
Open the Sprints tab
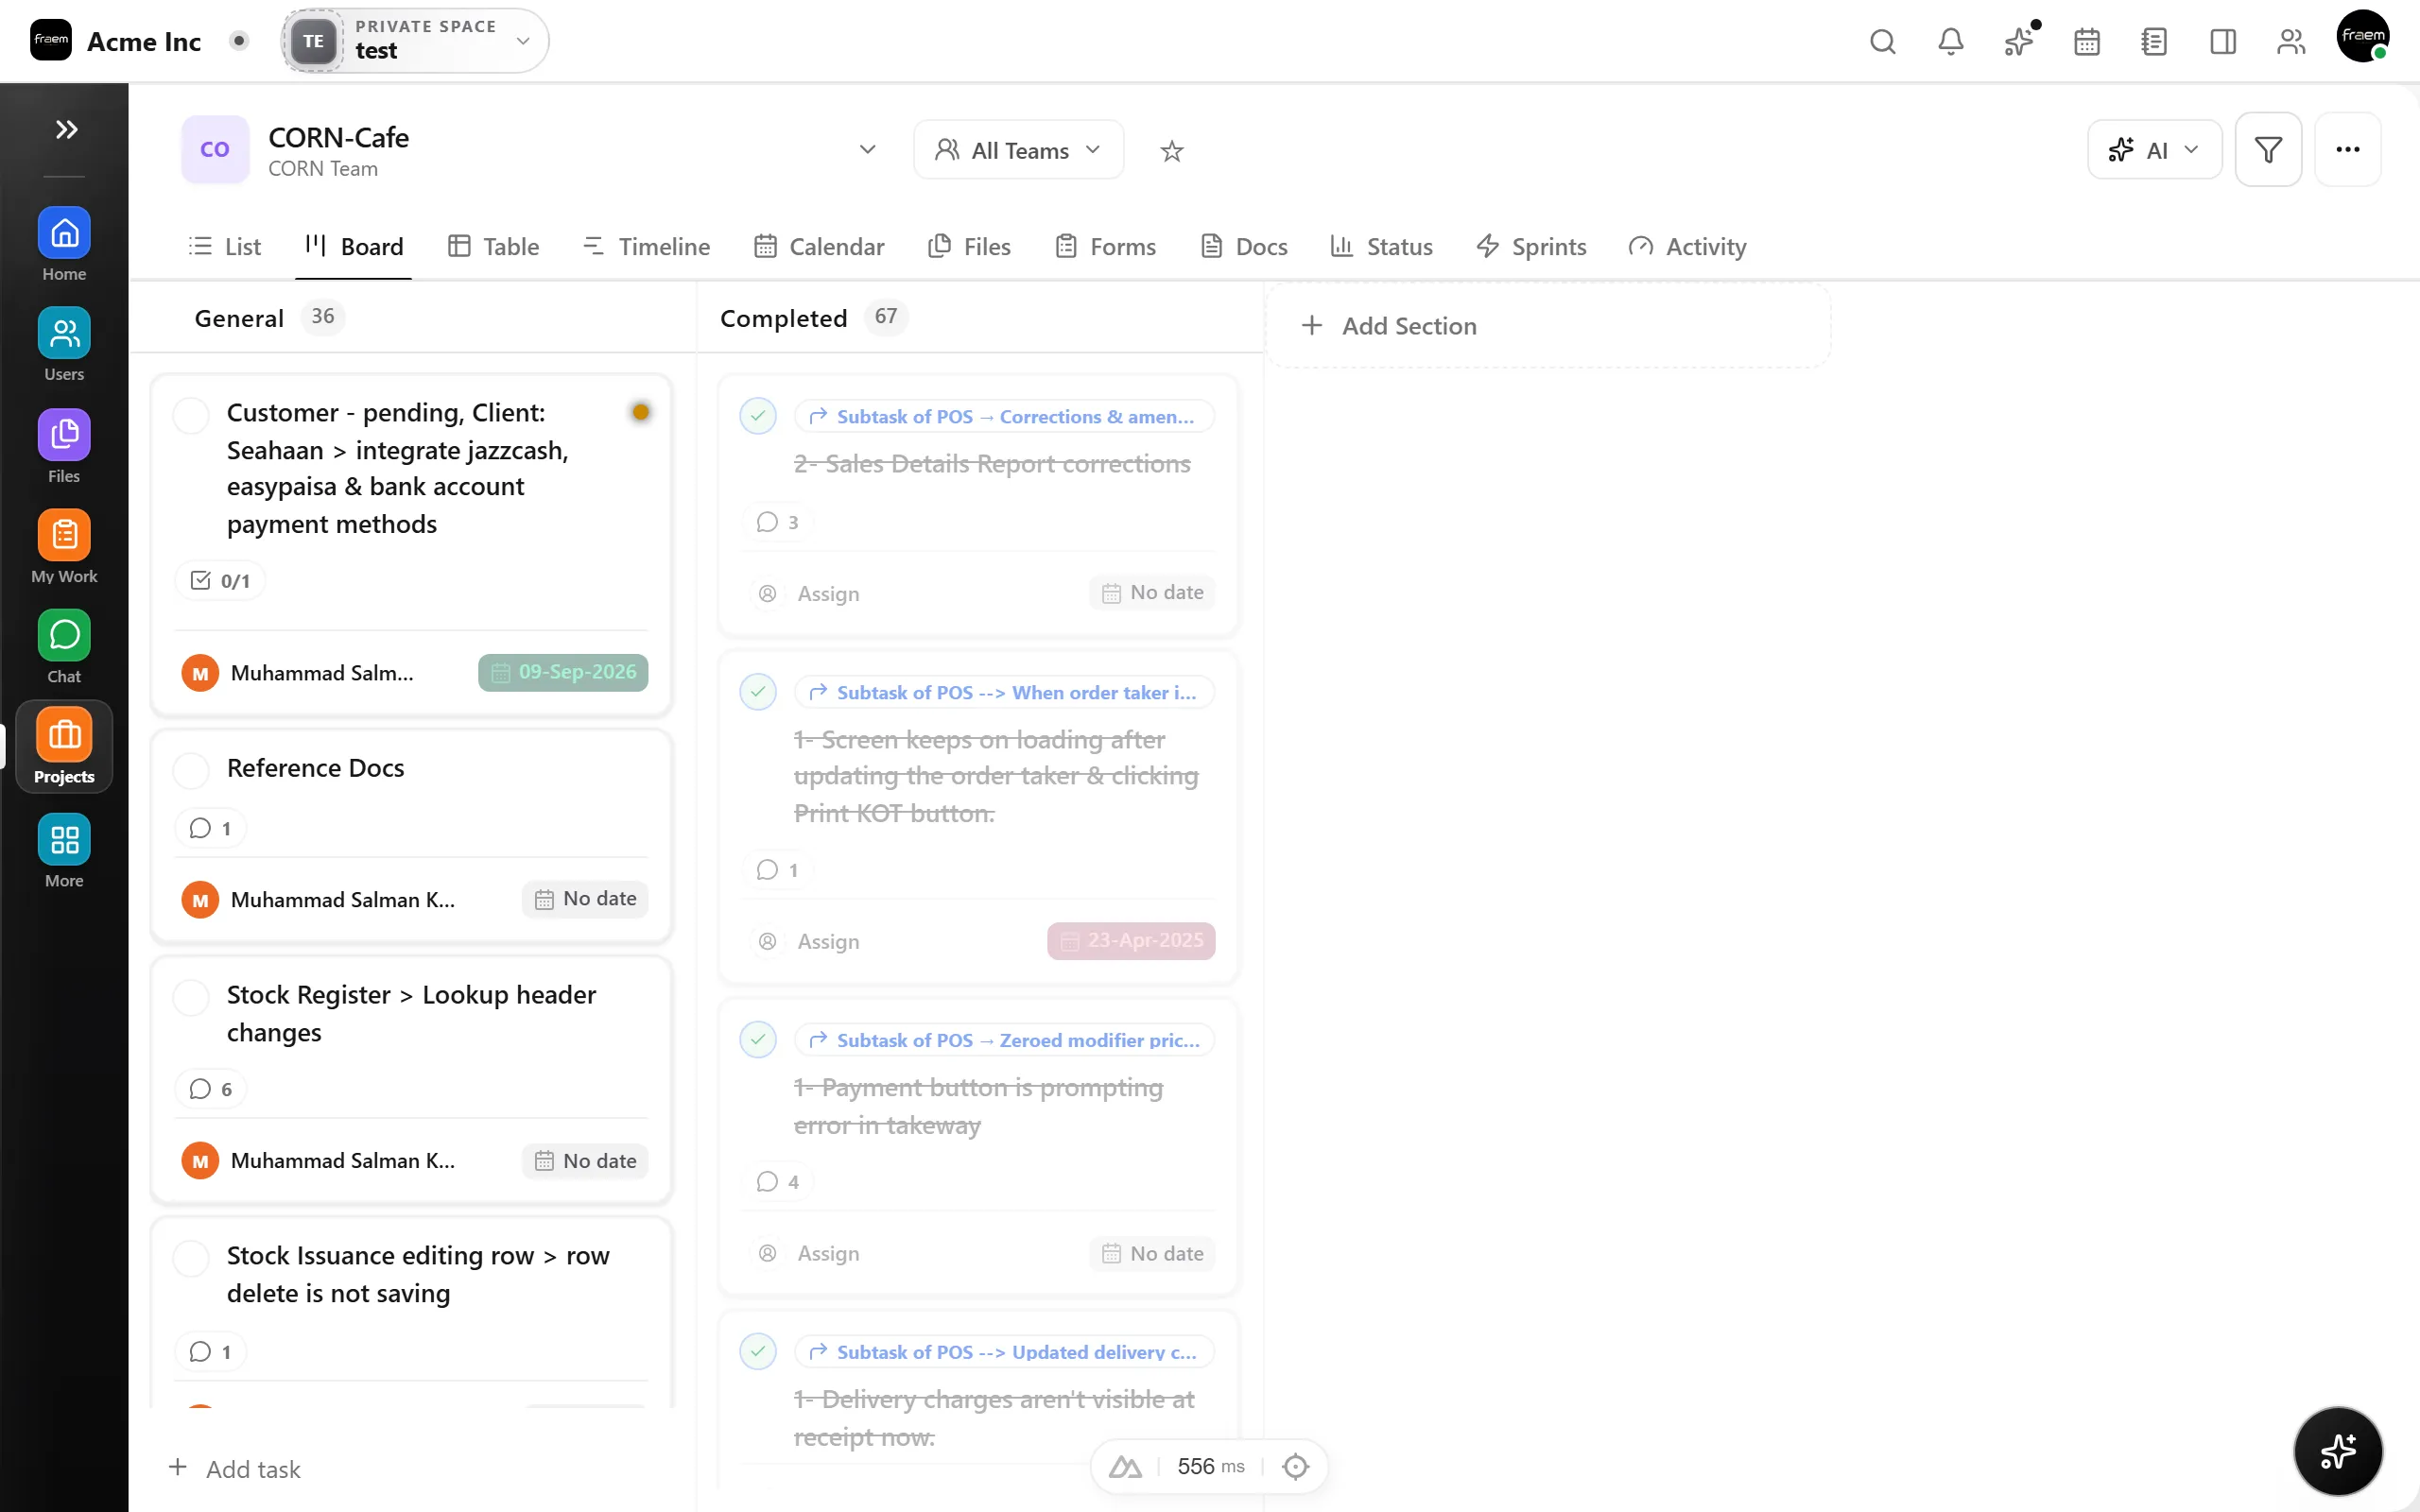[x=1531, y=246]
